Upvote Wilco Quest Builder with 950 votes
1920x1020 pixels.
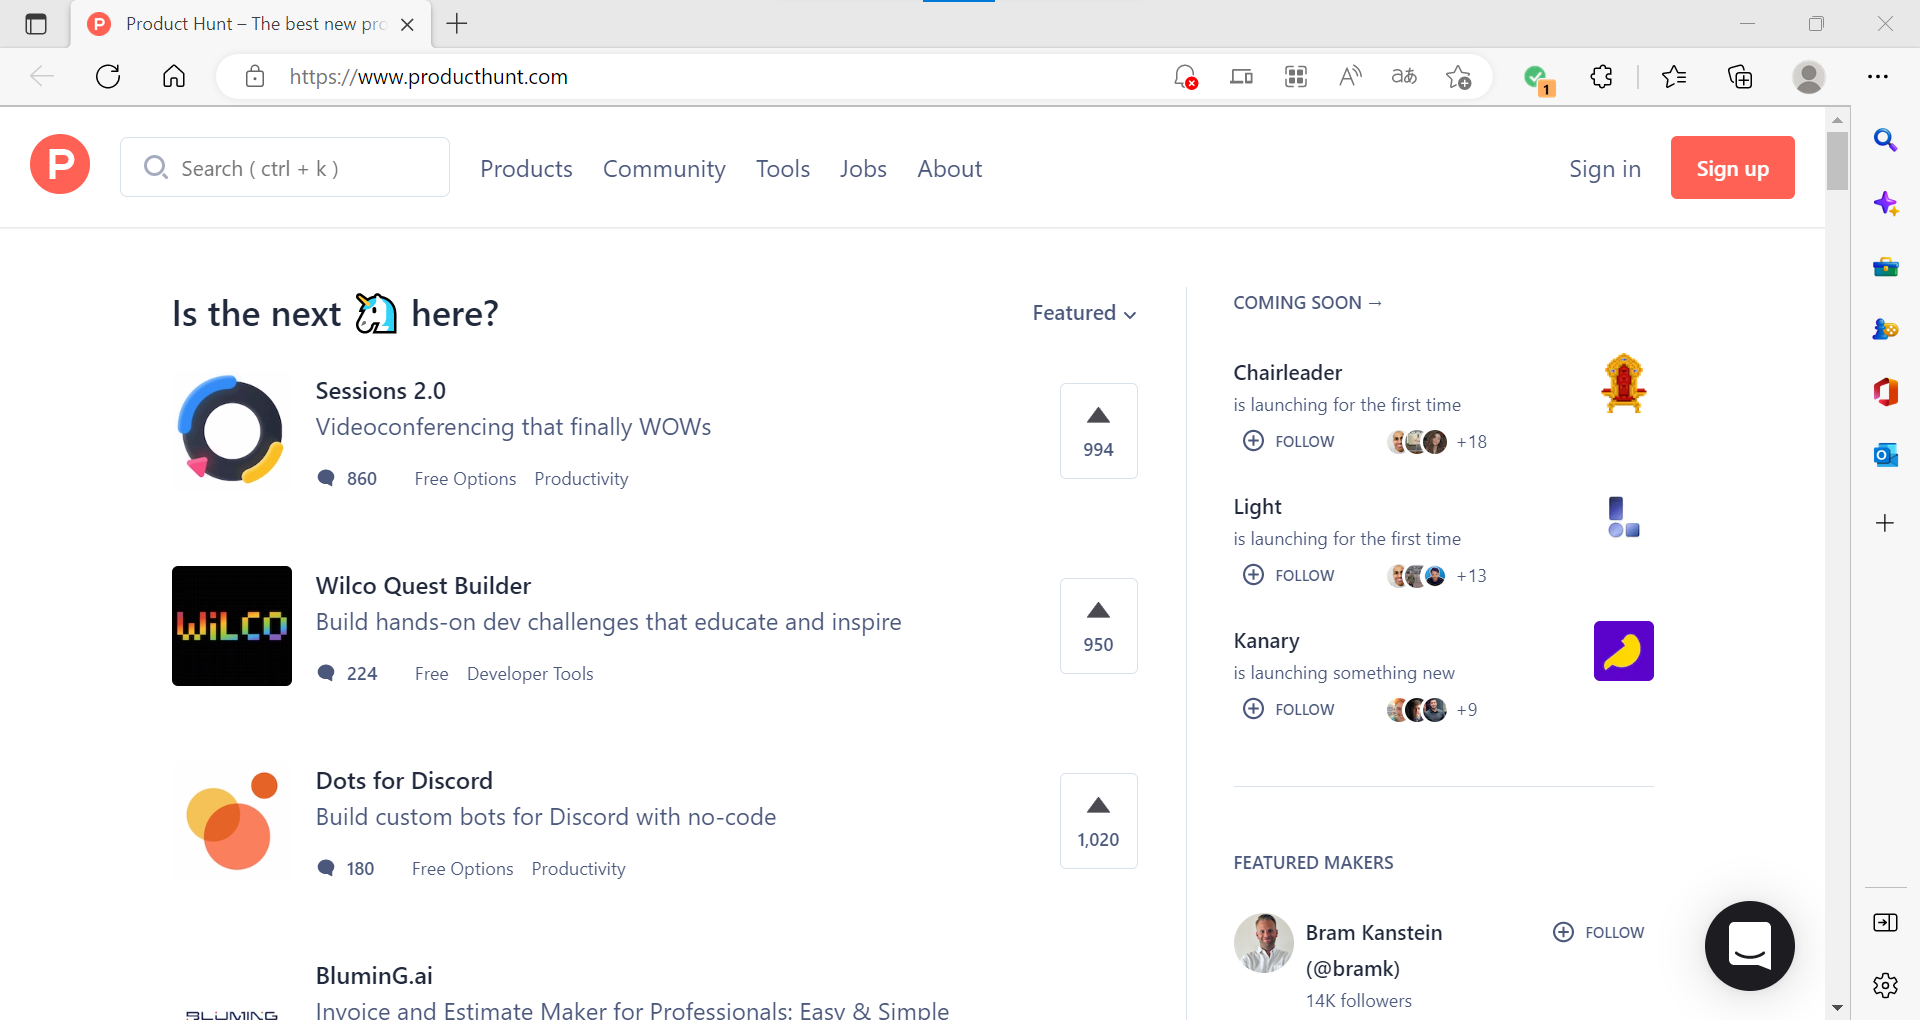[1098, 626]
